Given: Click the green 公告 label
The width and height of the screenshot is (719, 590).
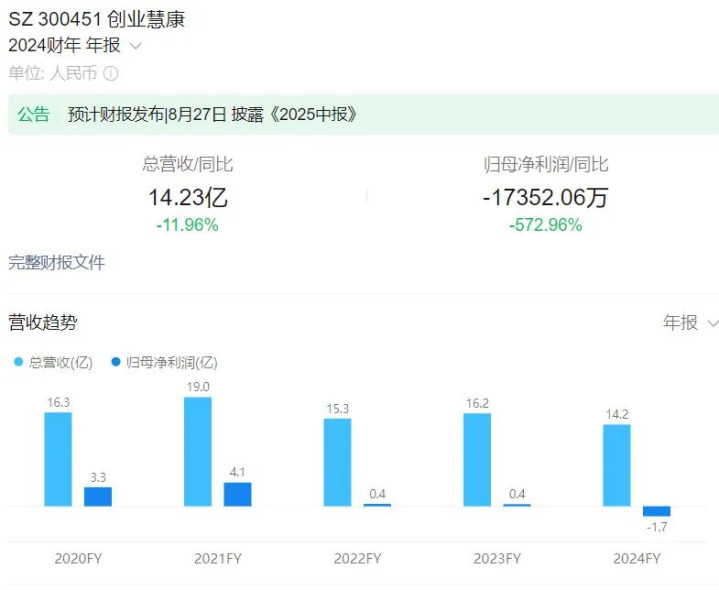Looking at the screenshot, I should [33, 115].
